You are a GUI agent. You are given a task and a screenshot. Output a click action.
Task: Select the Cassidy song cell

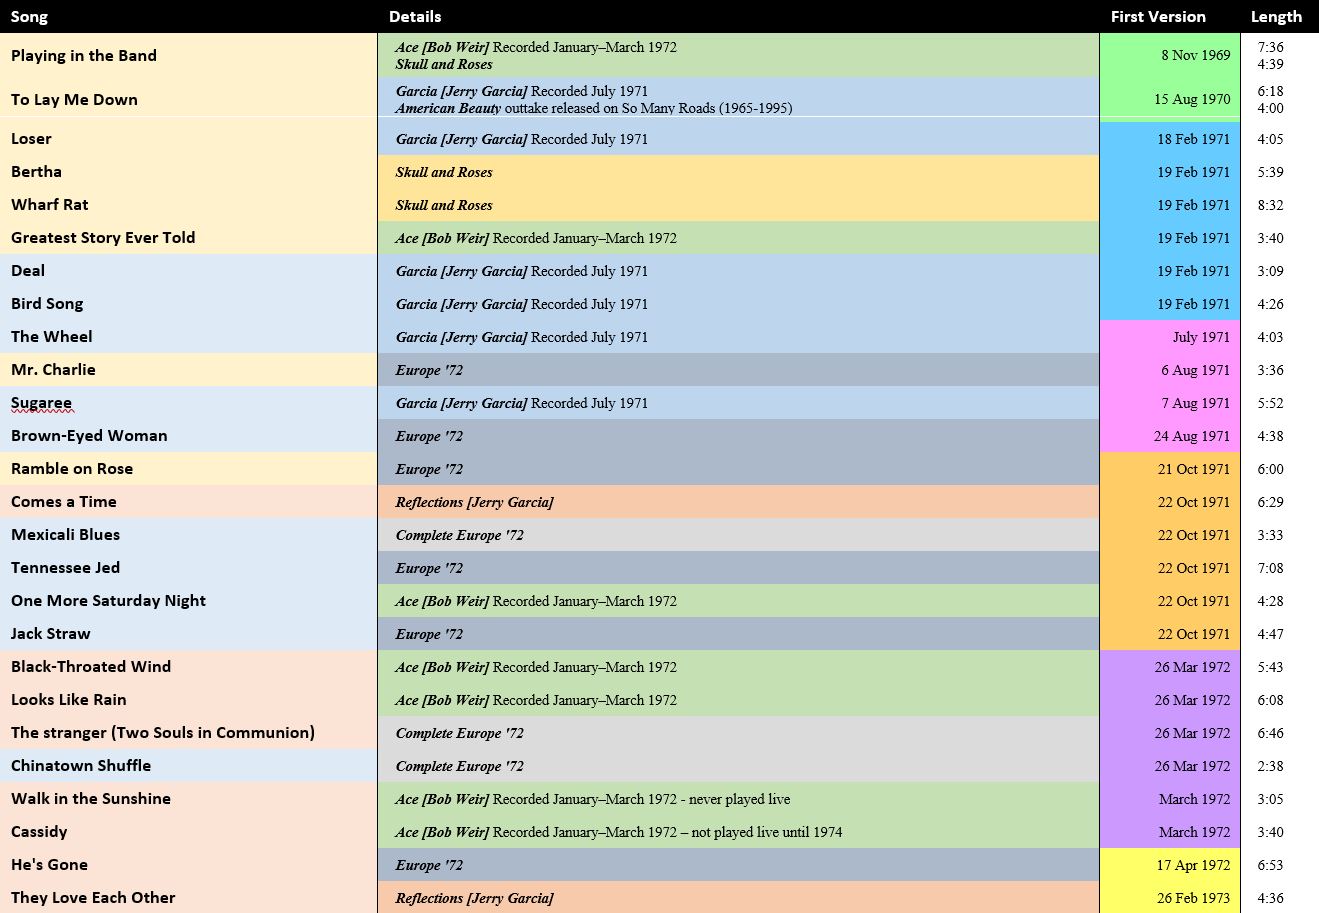pyautogui.click(x=188, y=831)
